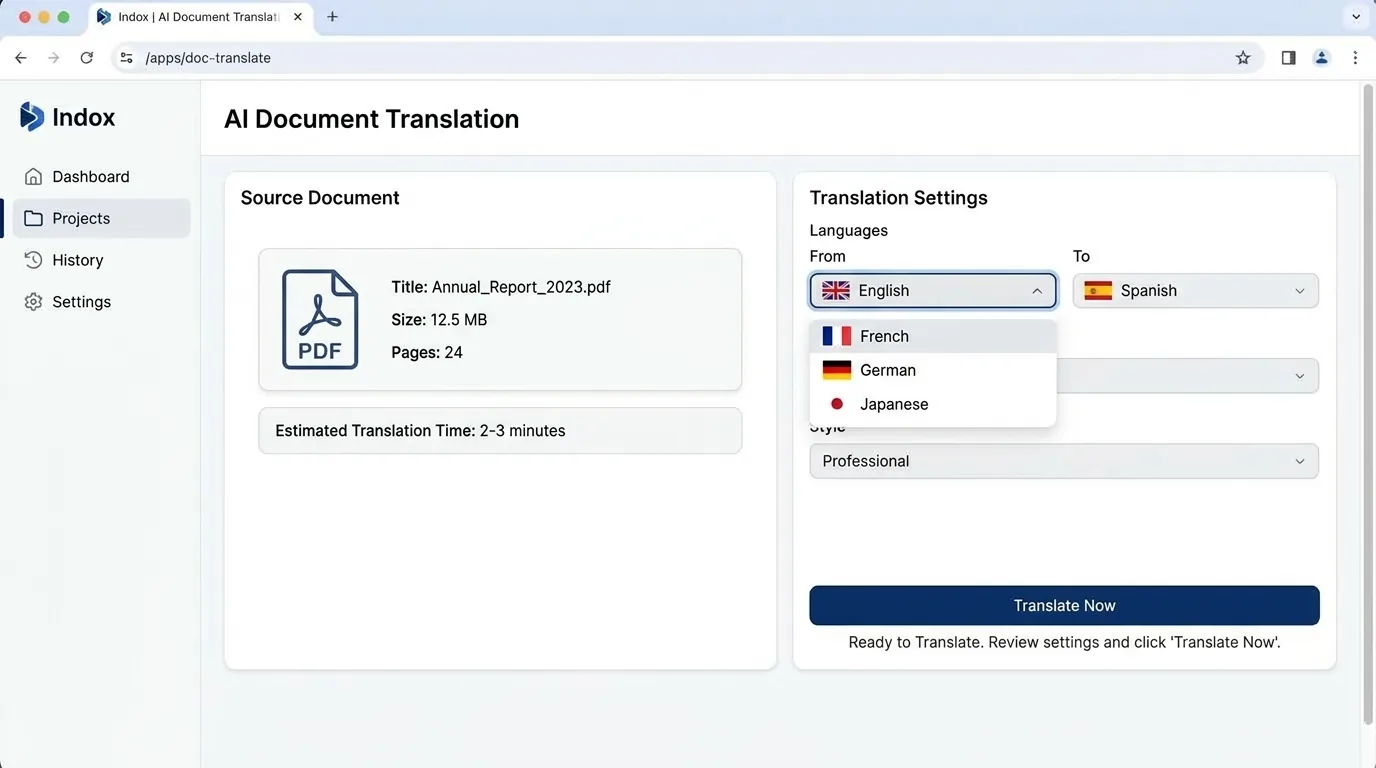
Task: Click the To dropdown down chevron
Action: click(x=1300, y=291)
